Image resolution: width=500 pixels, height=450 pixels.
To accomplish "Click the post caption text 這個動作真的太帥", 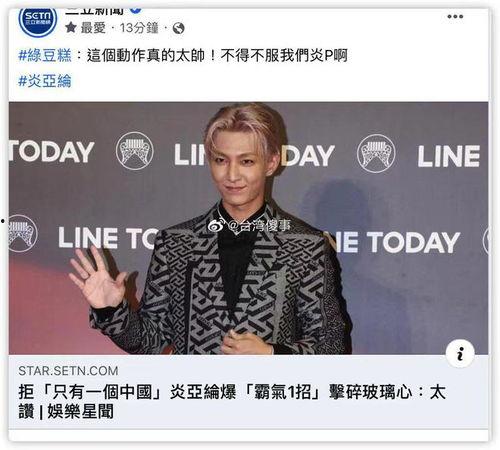I will pyautogui.click(x=146, y=55).
